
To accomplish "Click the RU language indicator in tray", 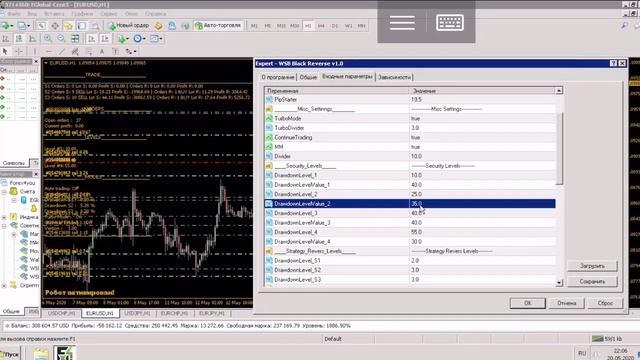I will pos(582,353).
